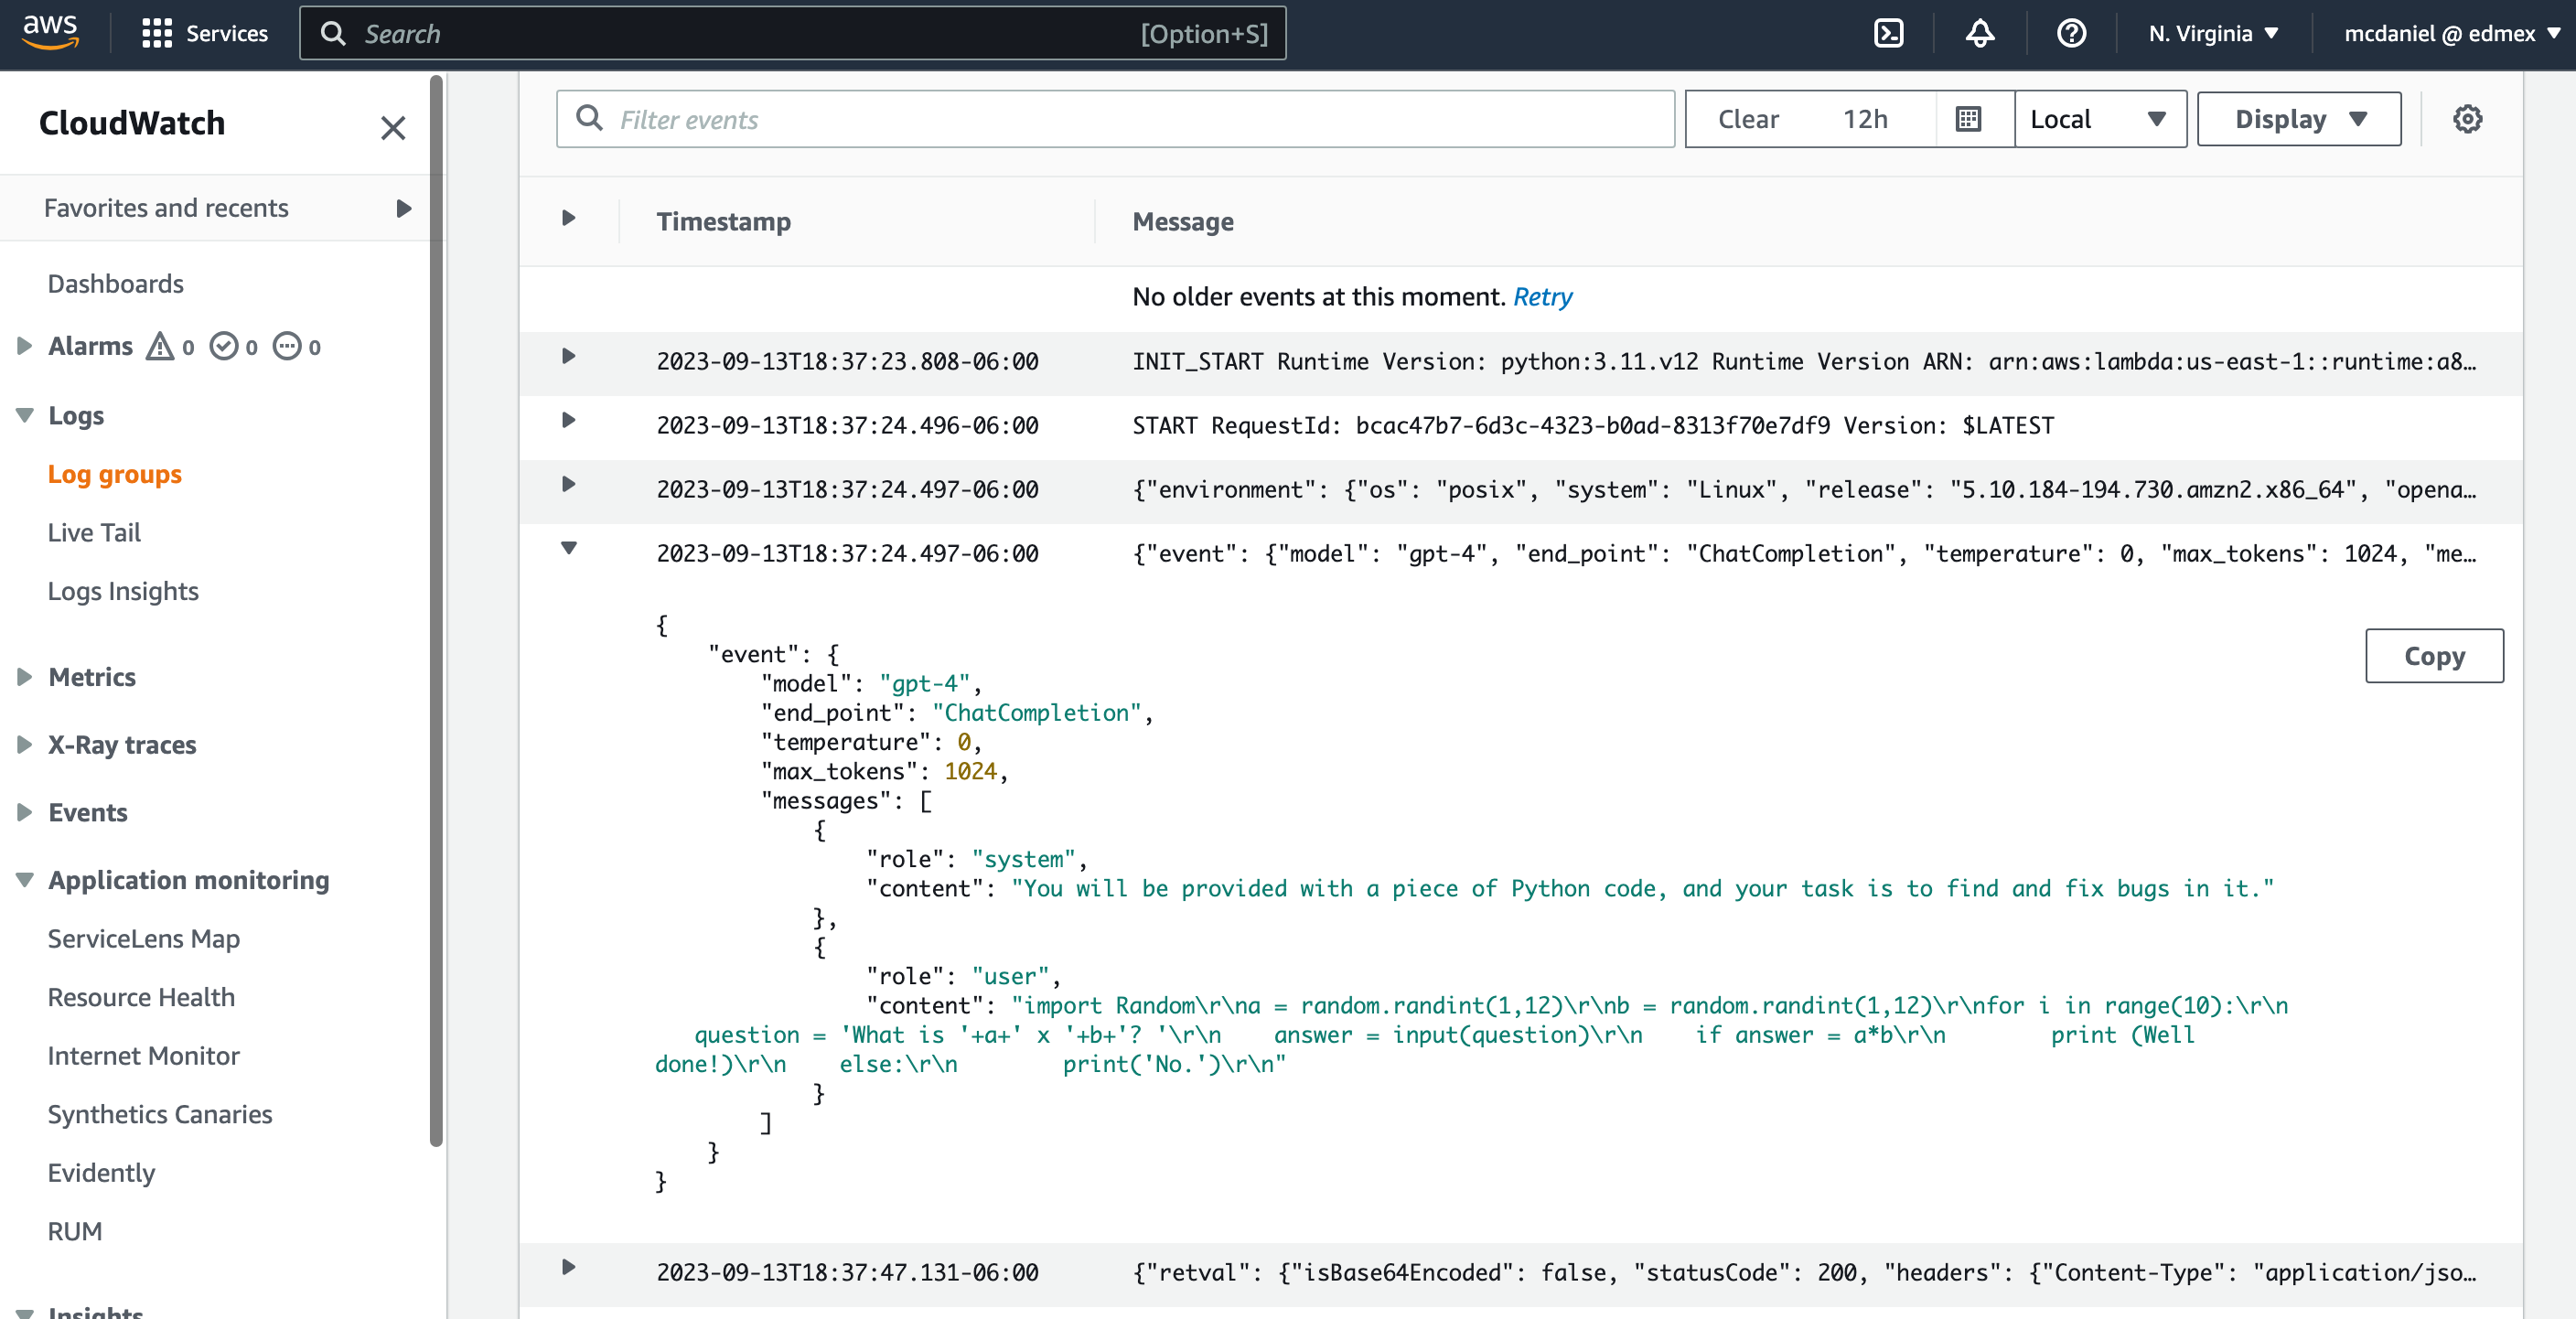Viewport: 2576px width, 1319px height.
Task: Click the sidebar vertical scrollbar
Action: point(436,610)
